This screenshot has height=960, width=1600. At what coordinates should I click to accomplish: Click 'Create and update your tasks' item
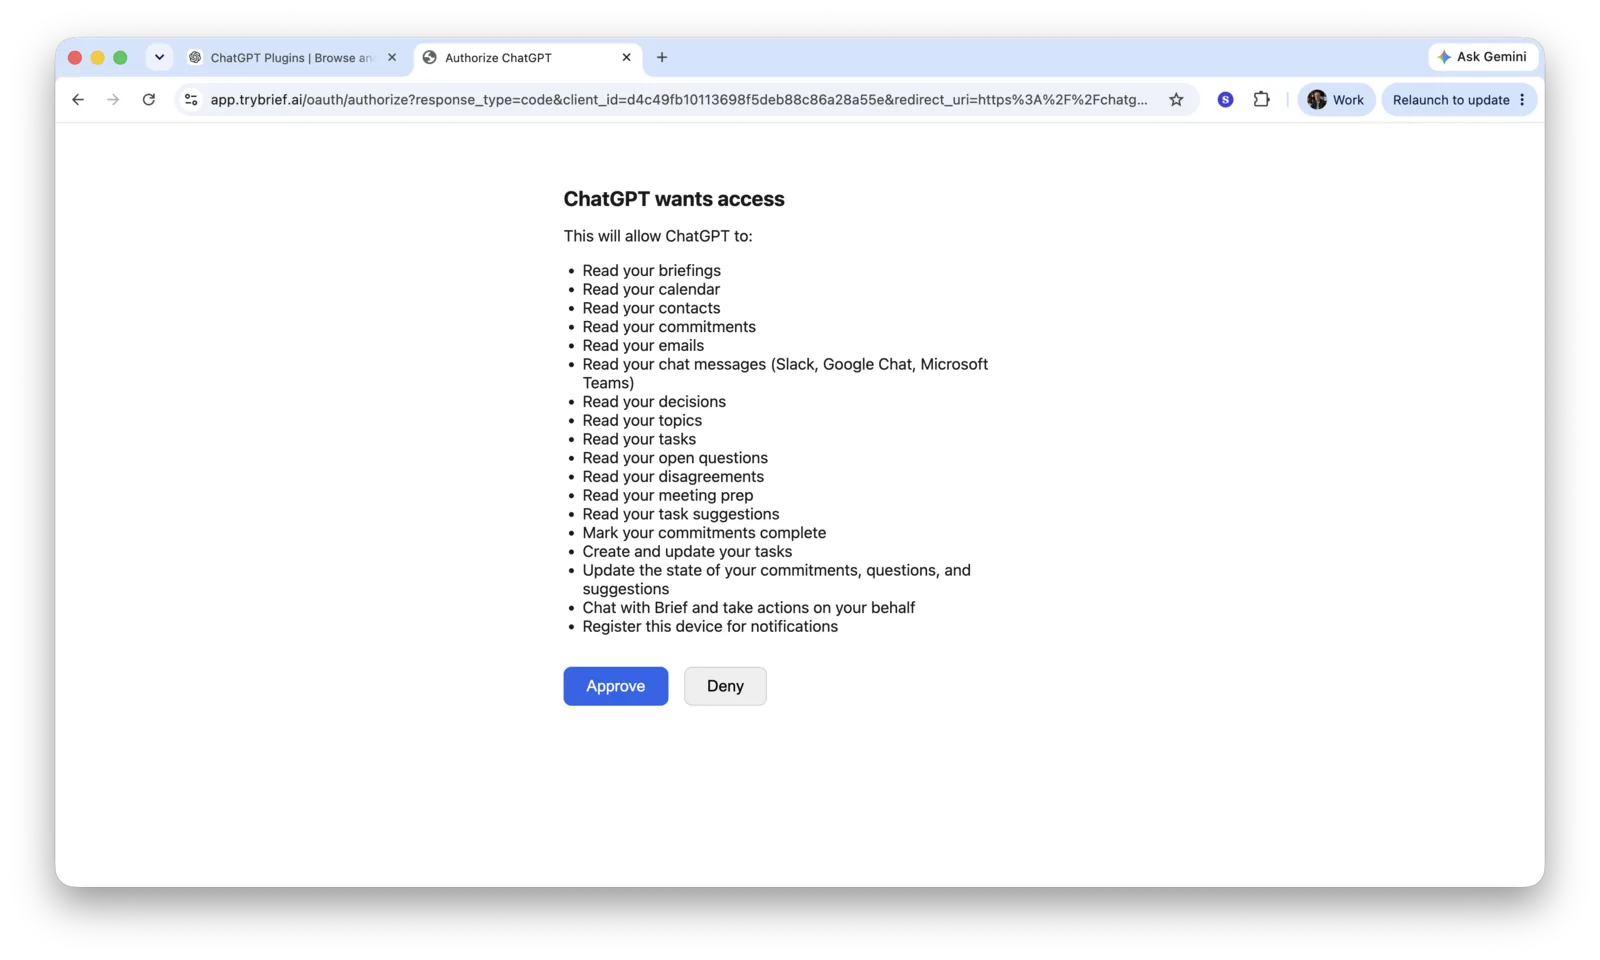687,552
